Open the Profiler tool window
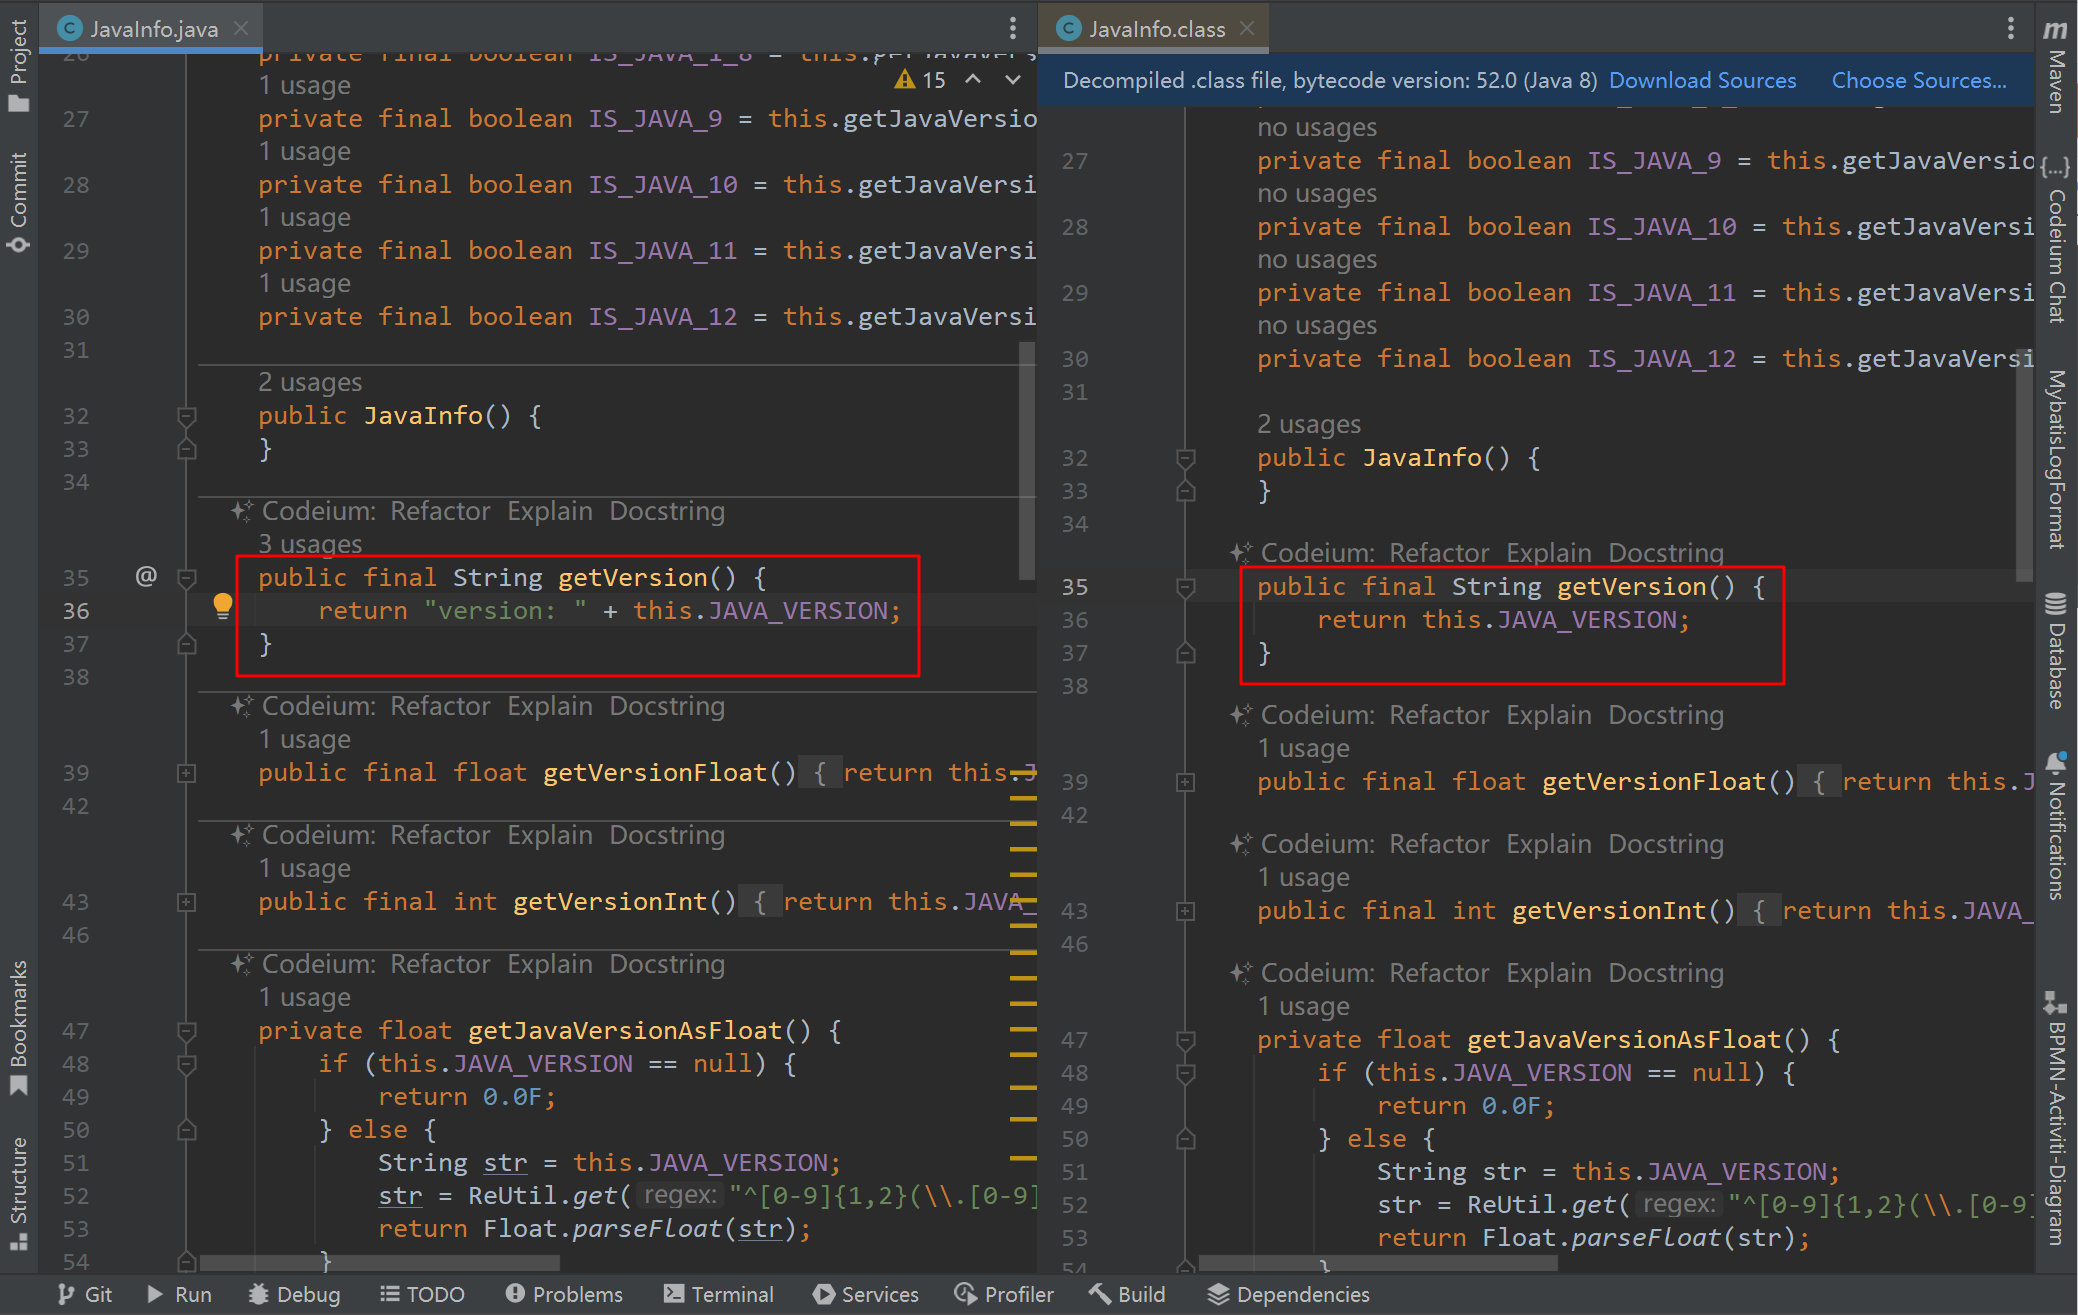Image resolution: width=2078 pixels, height=1315 pixels. 1004,1294
